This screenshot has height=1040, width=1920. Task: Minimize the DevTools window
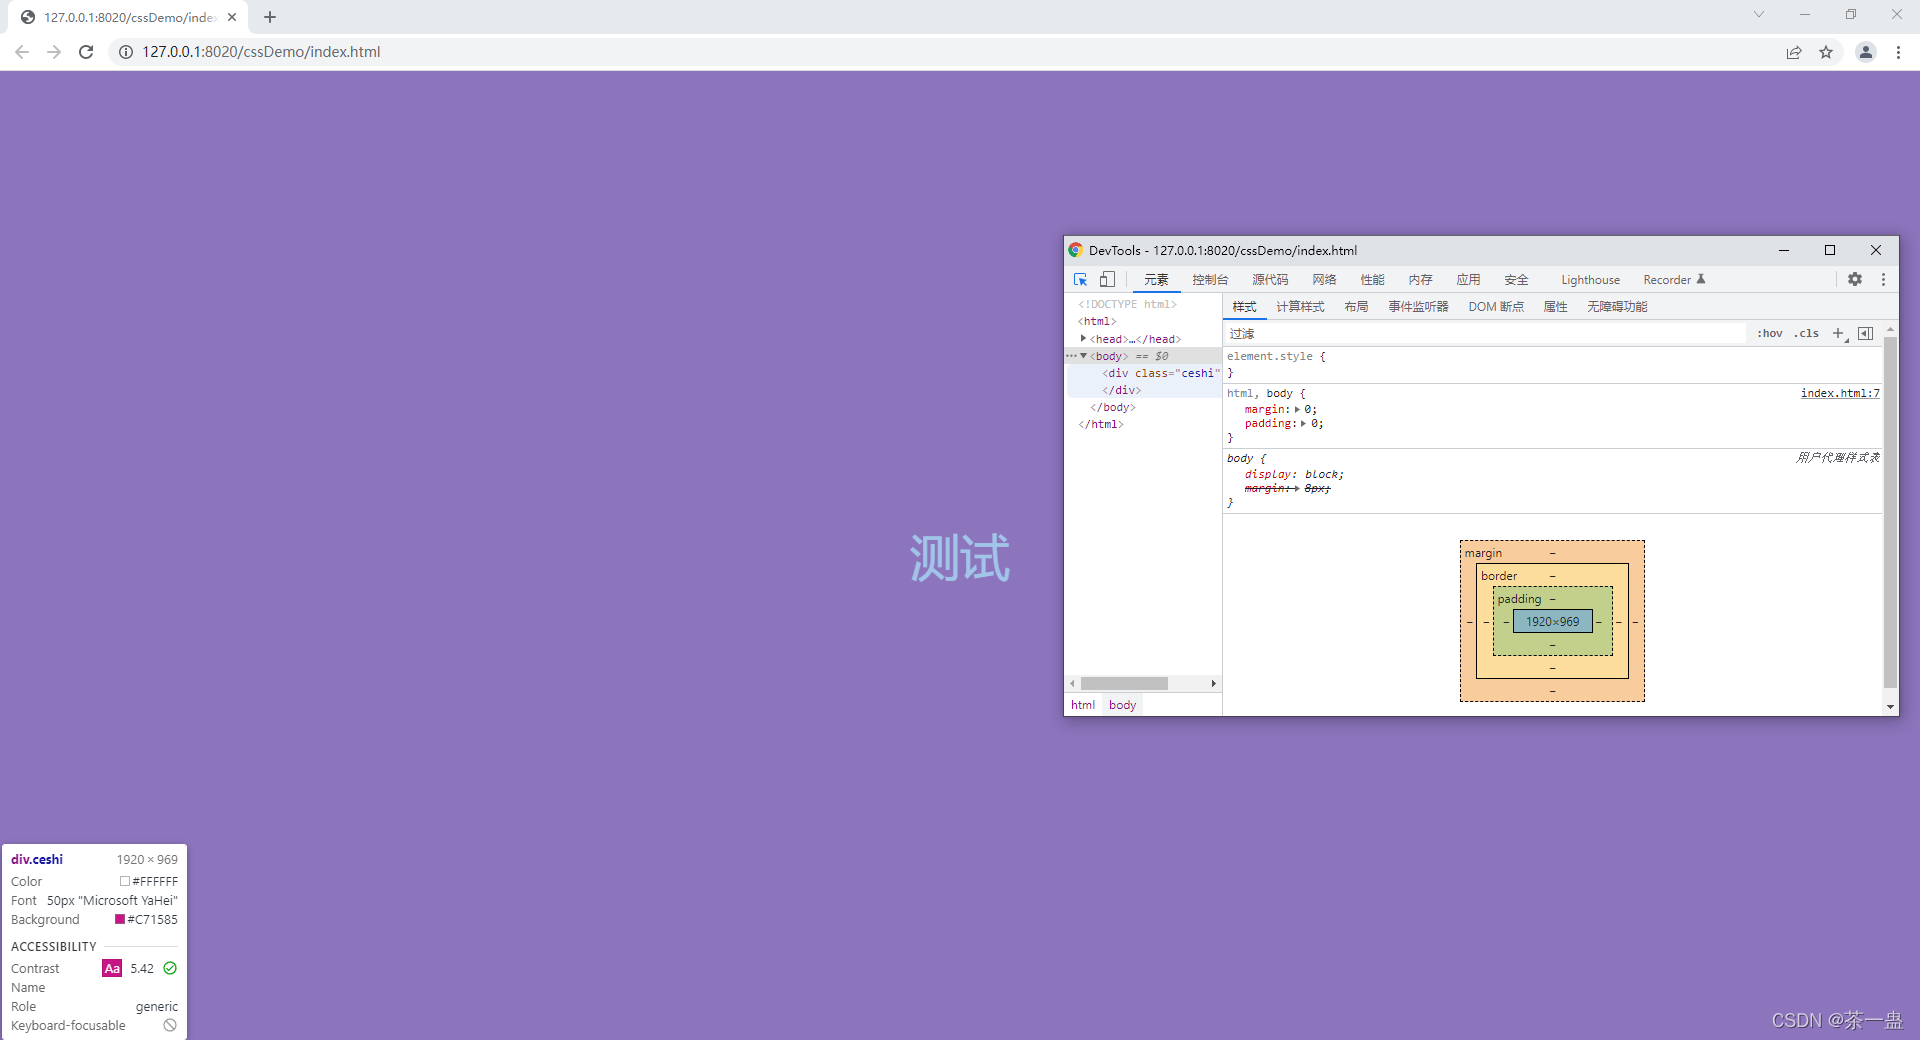click(x=1784, y=250)
